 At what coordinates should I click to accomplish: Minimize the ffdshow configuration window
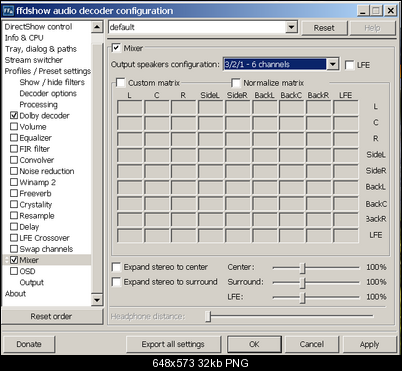point(364,11)
